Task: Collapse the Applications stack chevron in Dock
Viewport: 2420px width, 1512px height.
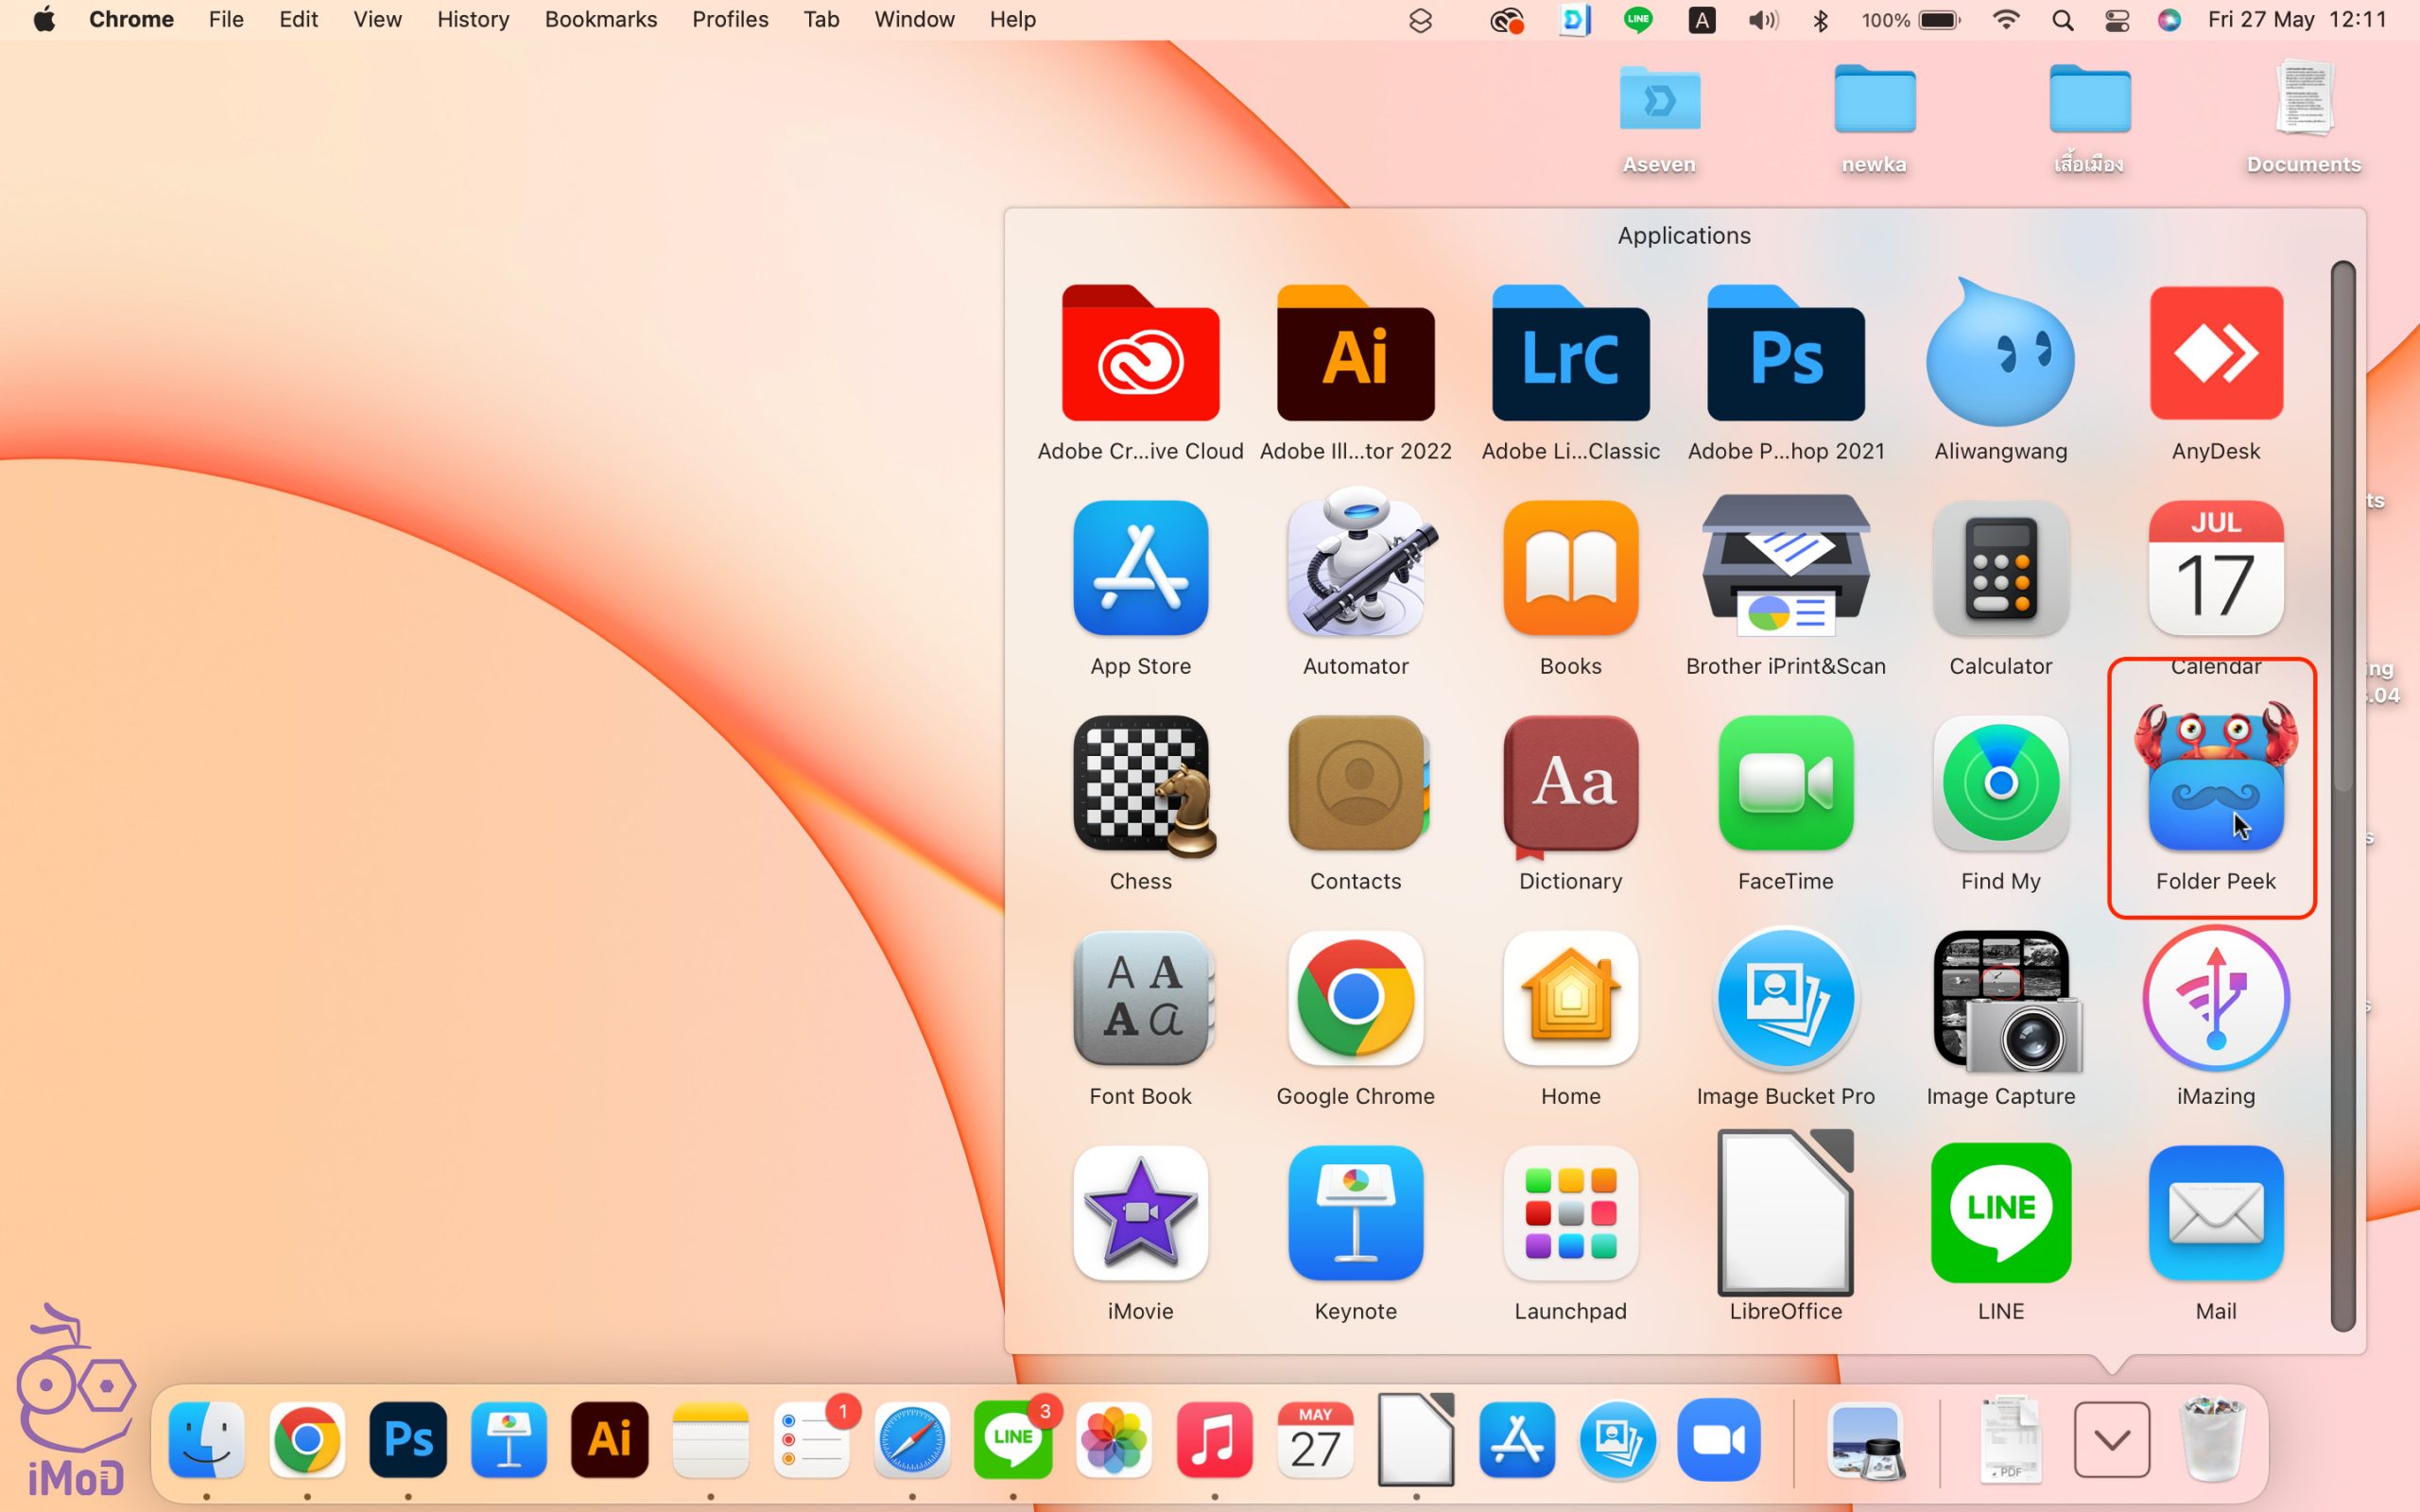Action: [x=2111, y=1440]
